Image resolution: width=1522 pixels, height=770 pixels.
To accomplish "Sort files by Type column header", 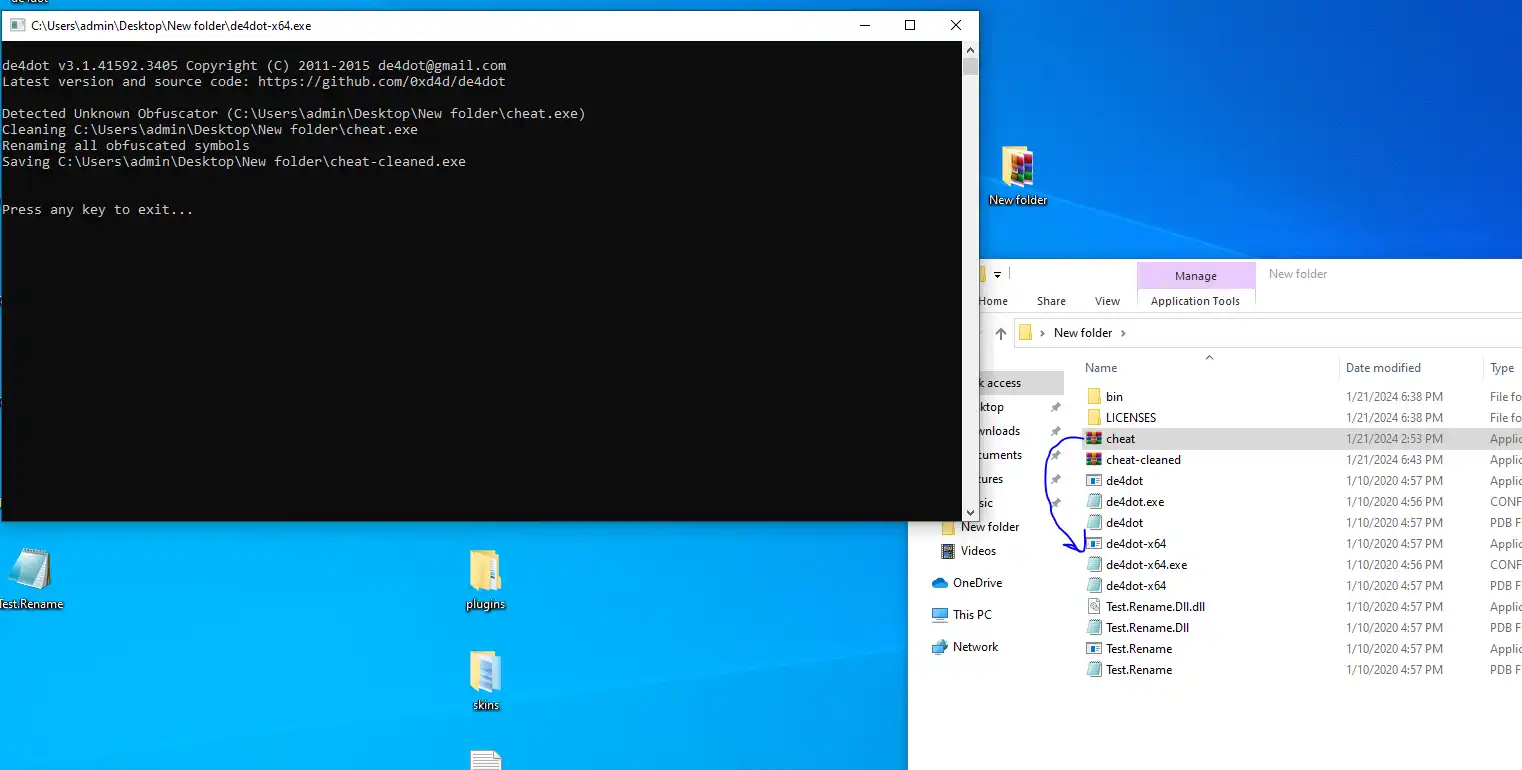I will coord(1502,368).
